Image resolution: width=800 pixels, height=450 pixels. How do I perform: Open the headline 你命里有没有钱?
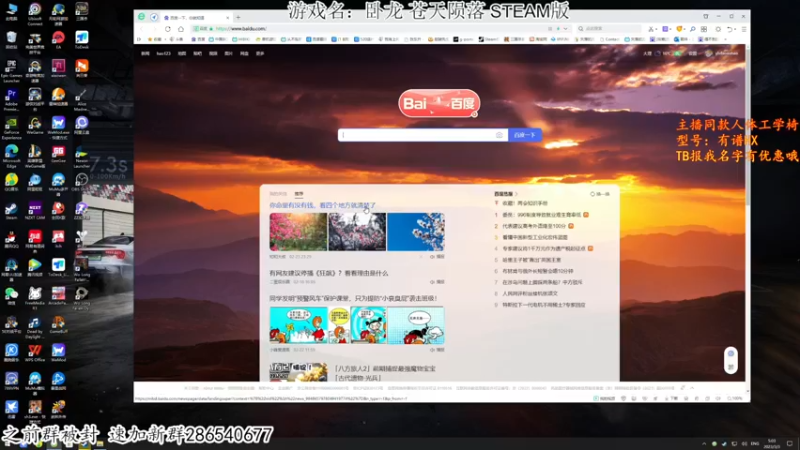coord(322,205)
